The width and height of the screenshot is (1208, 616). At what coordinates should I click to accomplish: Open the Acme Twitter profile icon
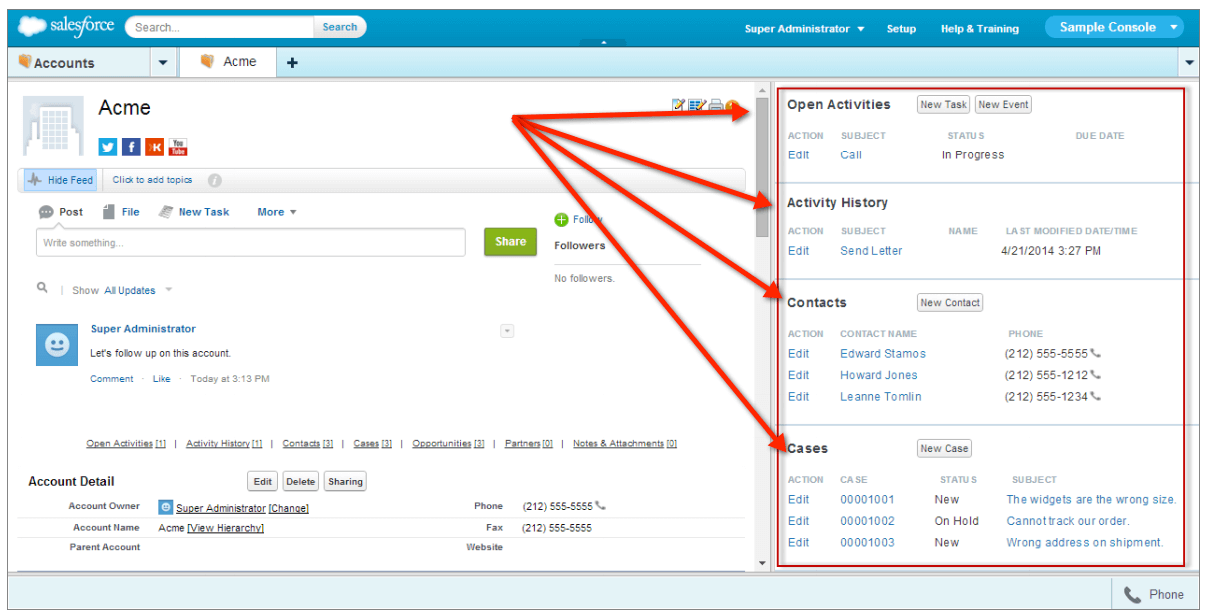point(108,147)
